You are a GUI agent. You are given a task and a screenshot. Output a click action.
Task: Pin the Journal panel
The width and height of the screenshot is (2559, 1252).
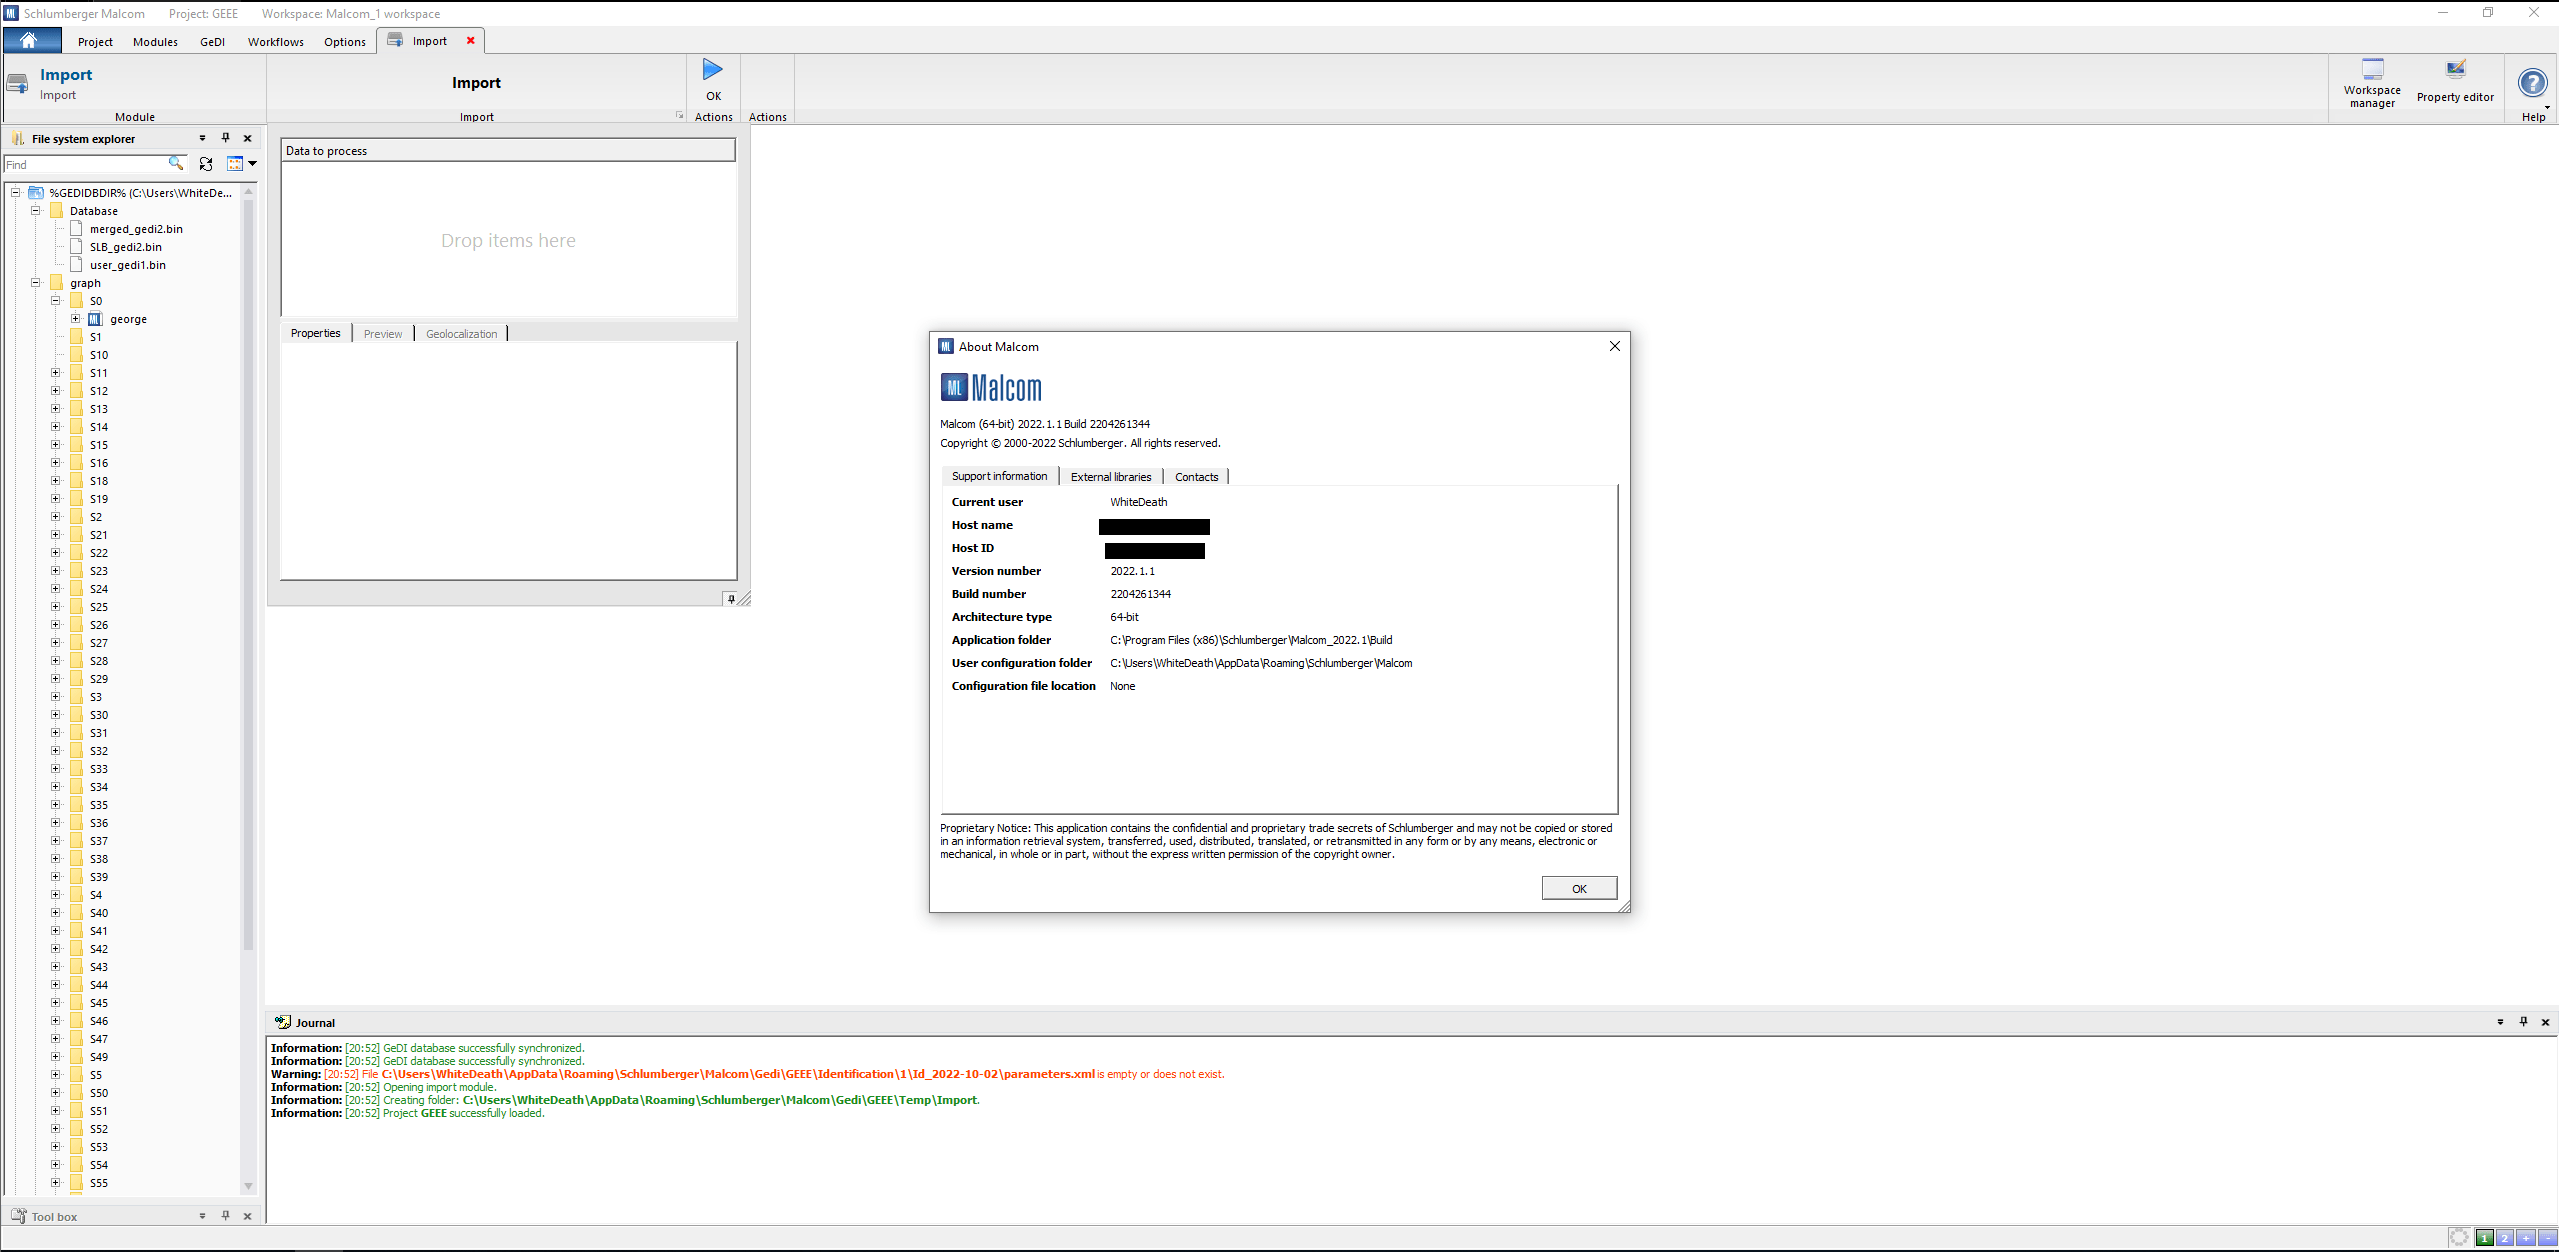[x=2523, y=1022]
